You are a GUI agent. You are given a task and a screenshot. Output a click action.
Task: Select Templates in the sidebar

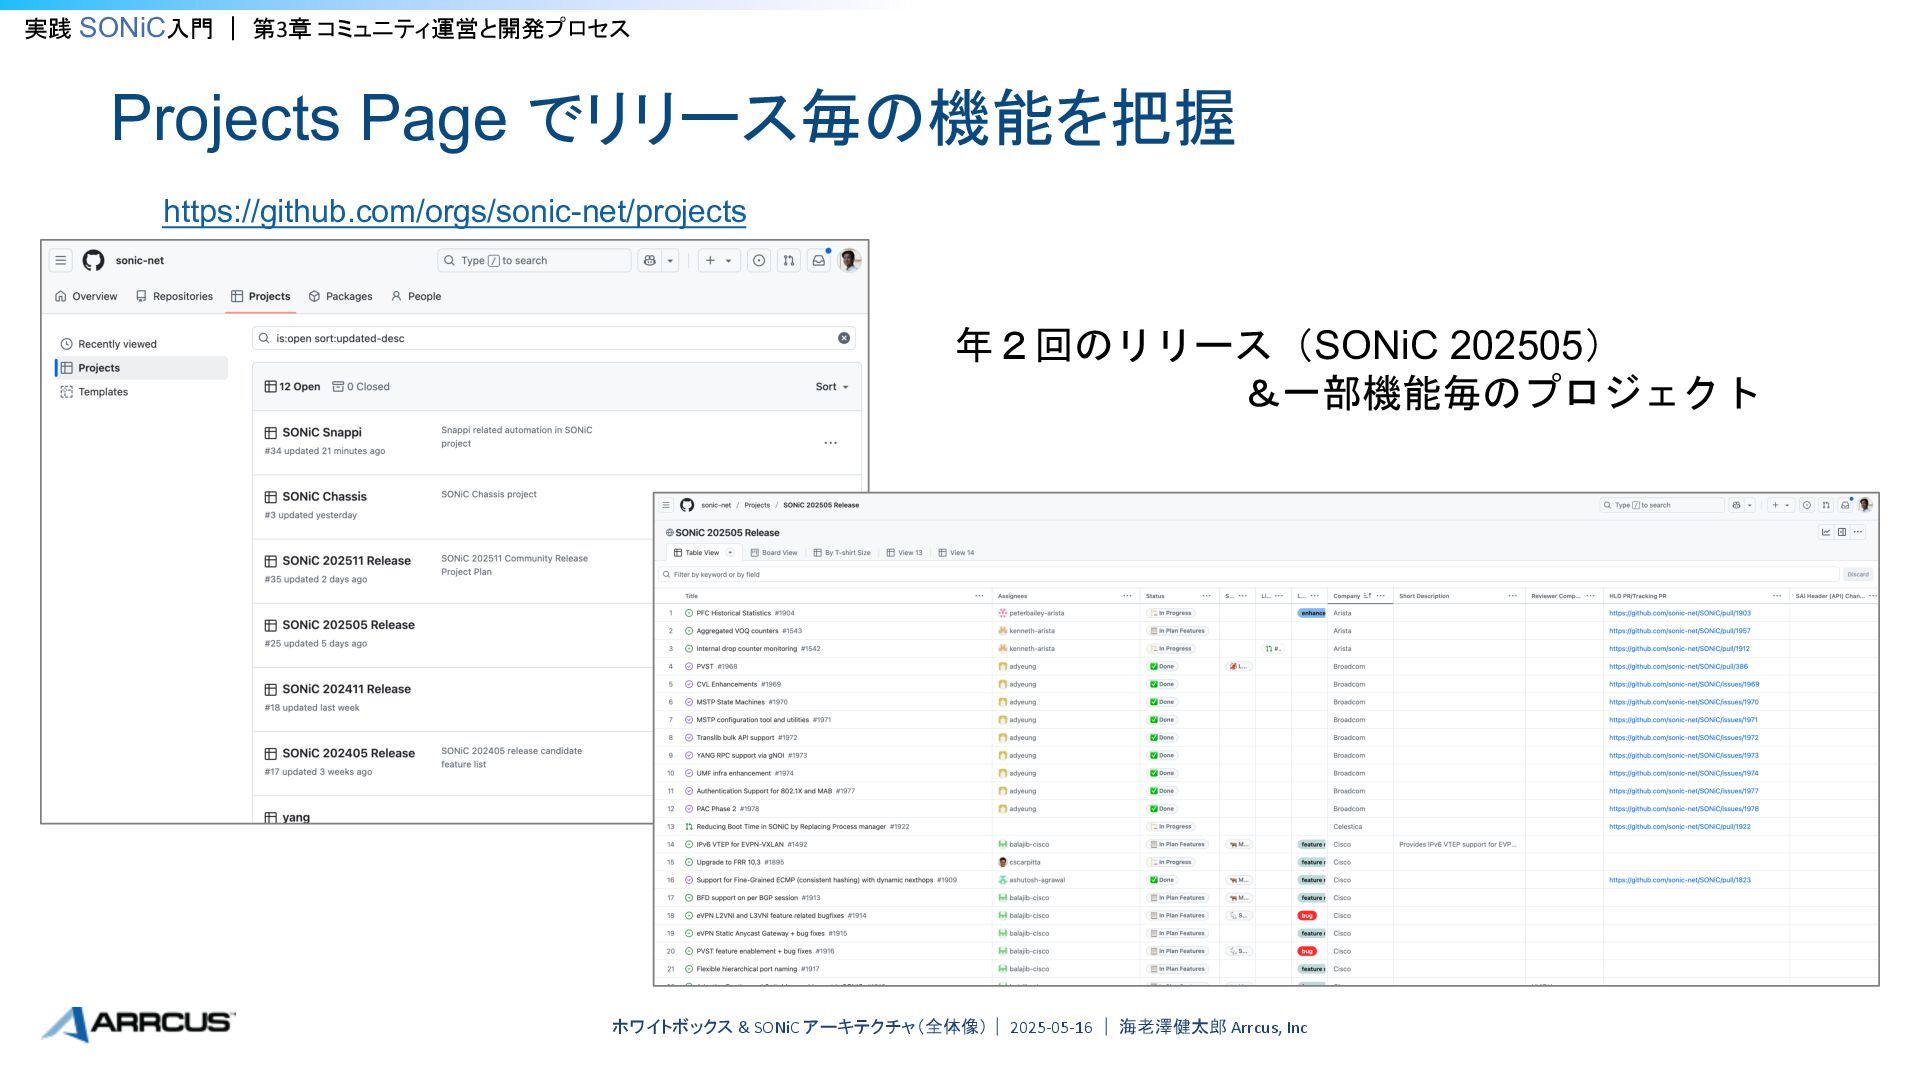click(x=103, y=392)
